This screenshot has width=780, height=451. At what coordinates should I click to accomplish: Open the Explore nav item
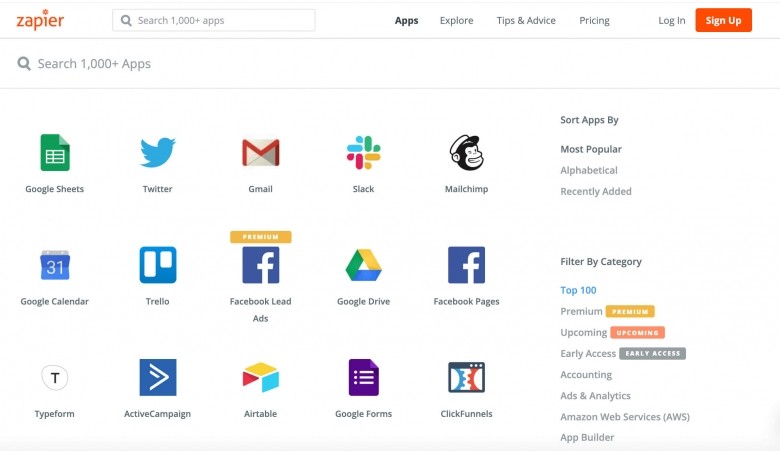point(457,20)
